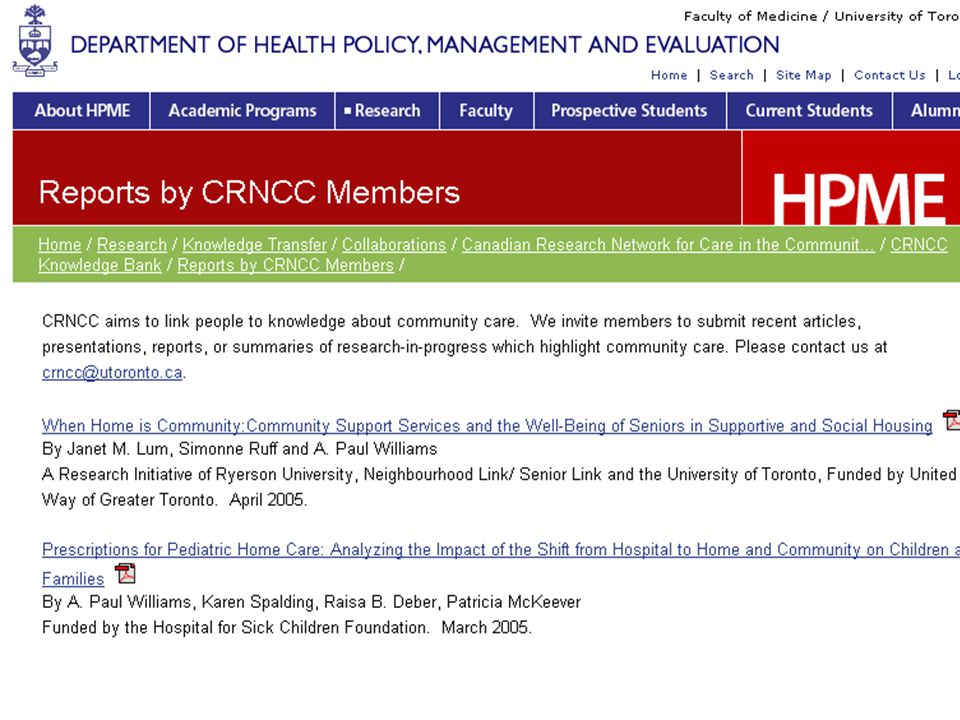Click the Faculty of Medicine header text
The height and width of the screenshot is (720, 960).
[821, 17]
